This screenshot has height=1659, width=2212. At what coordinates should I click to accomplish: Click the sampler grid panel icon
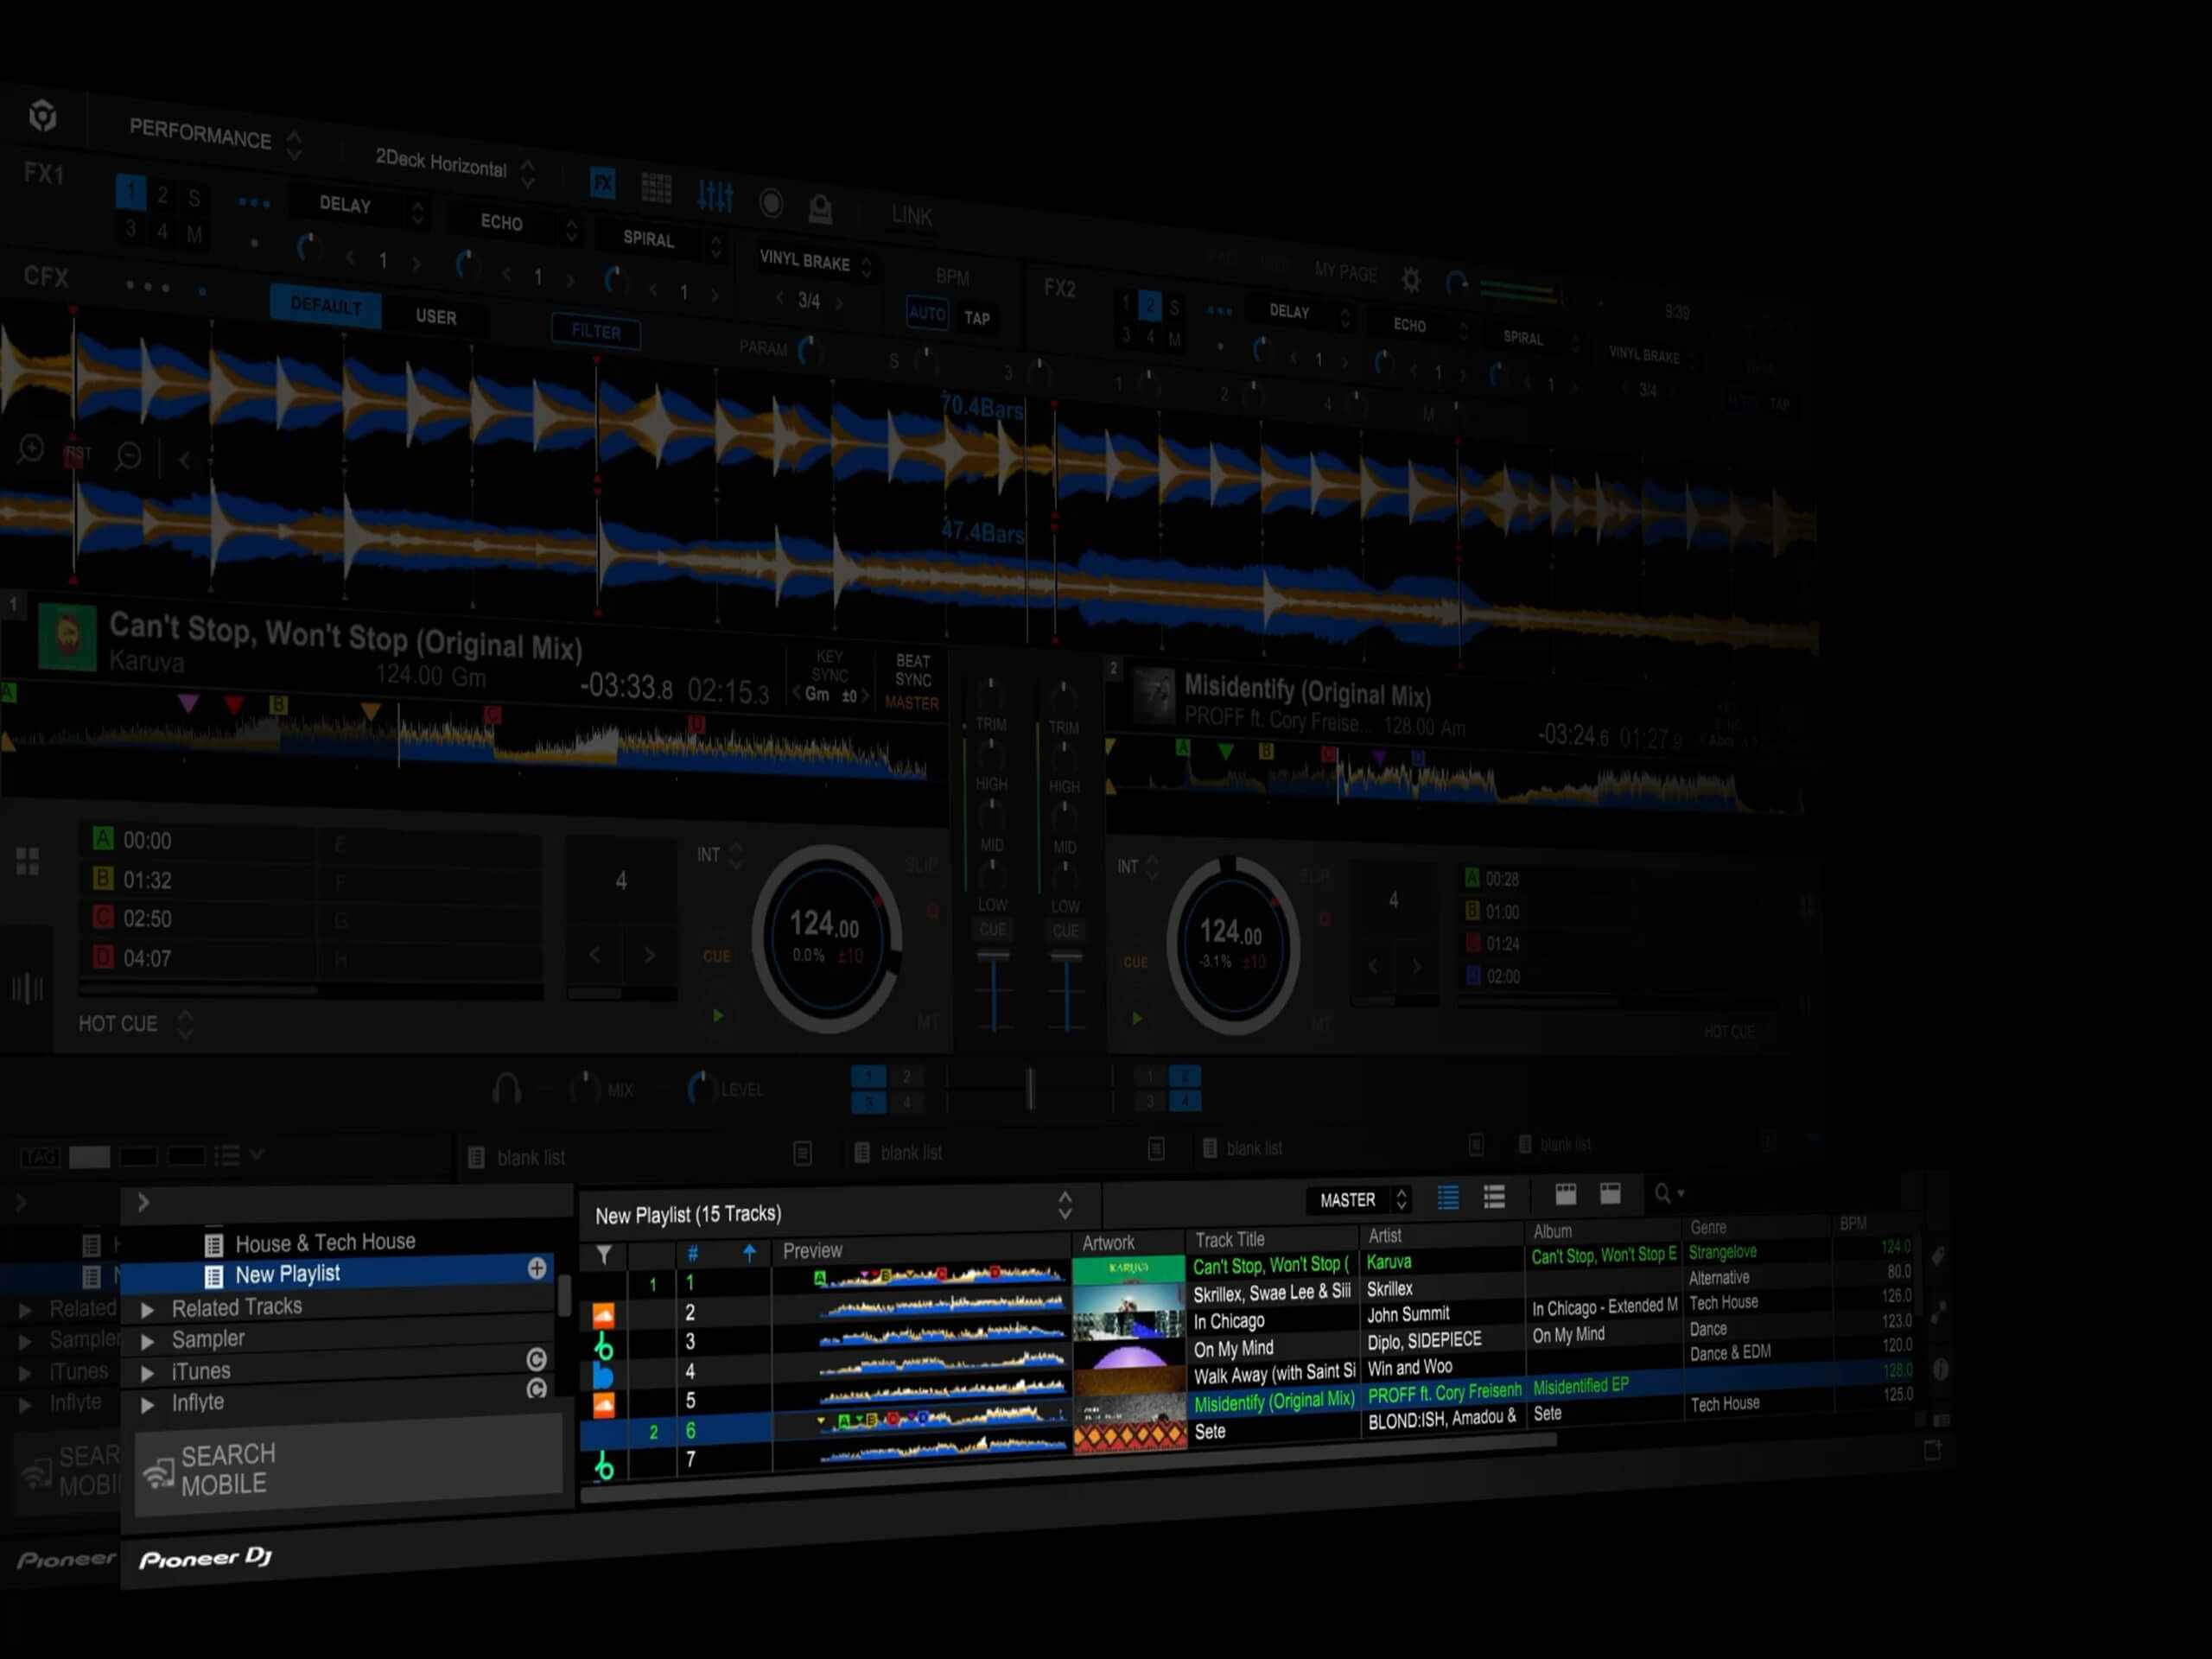656,188
